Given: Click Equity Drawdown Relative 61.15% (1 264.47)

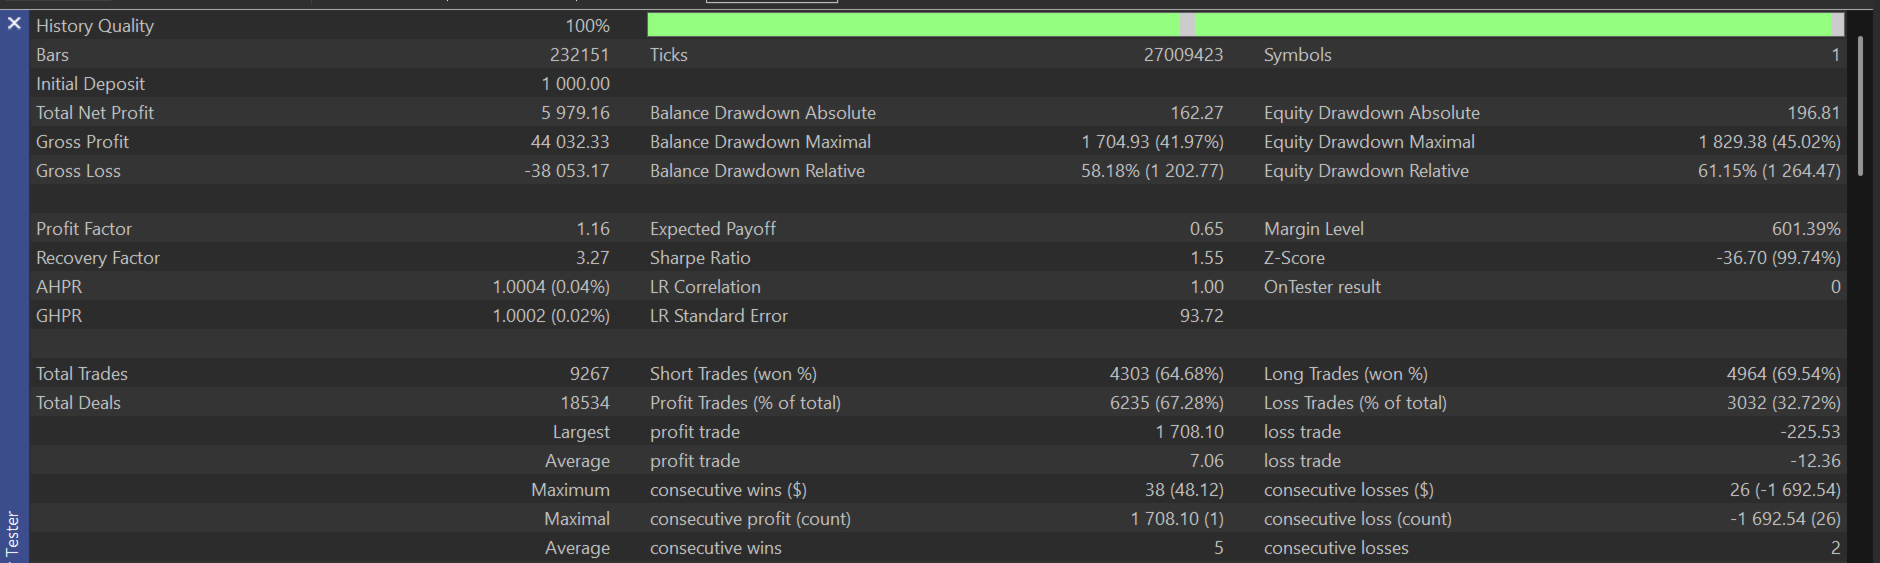Looking at the screenshot, I should pyautogui.click(x=1769, y=171).
